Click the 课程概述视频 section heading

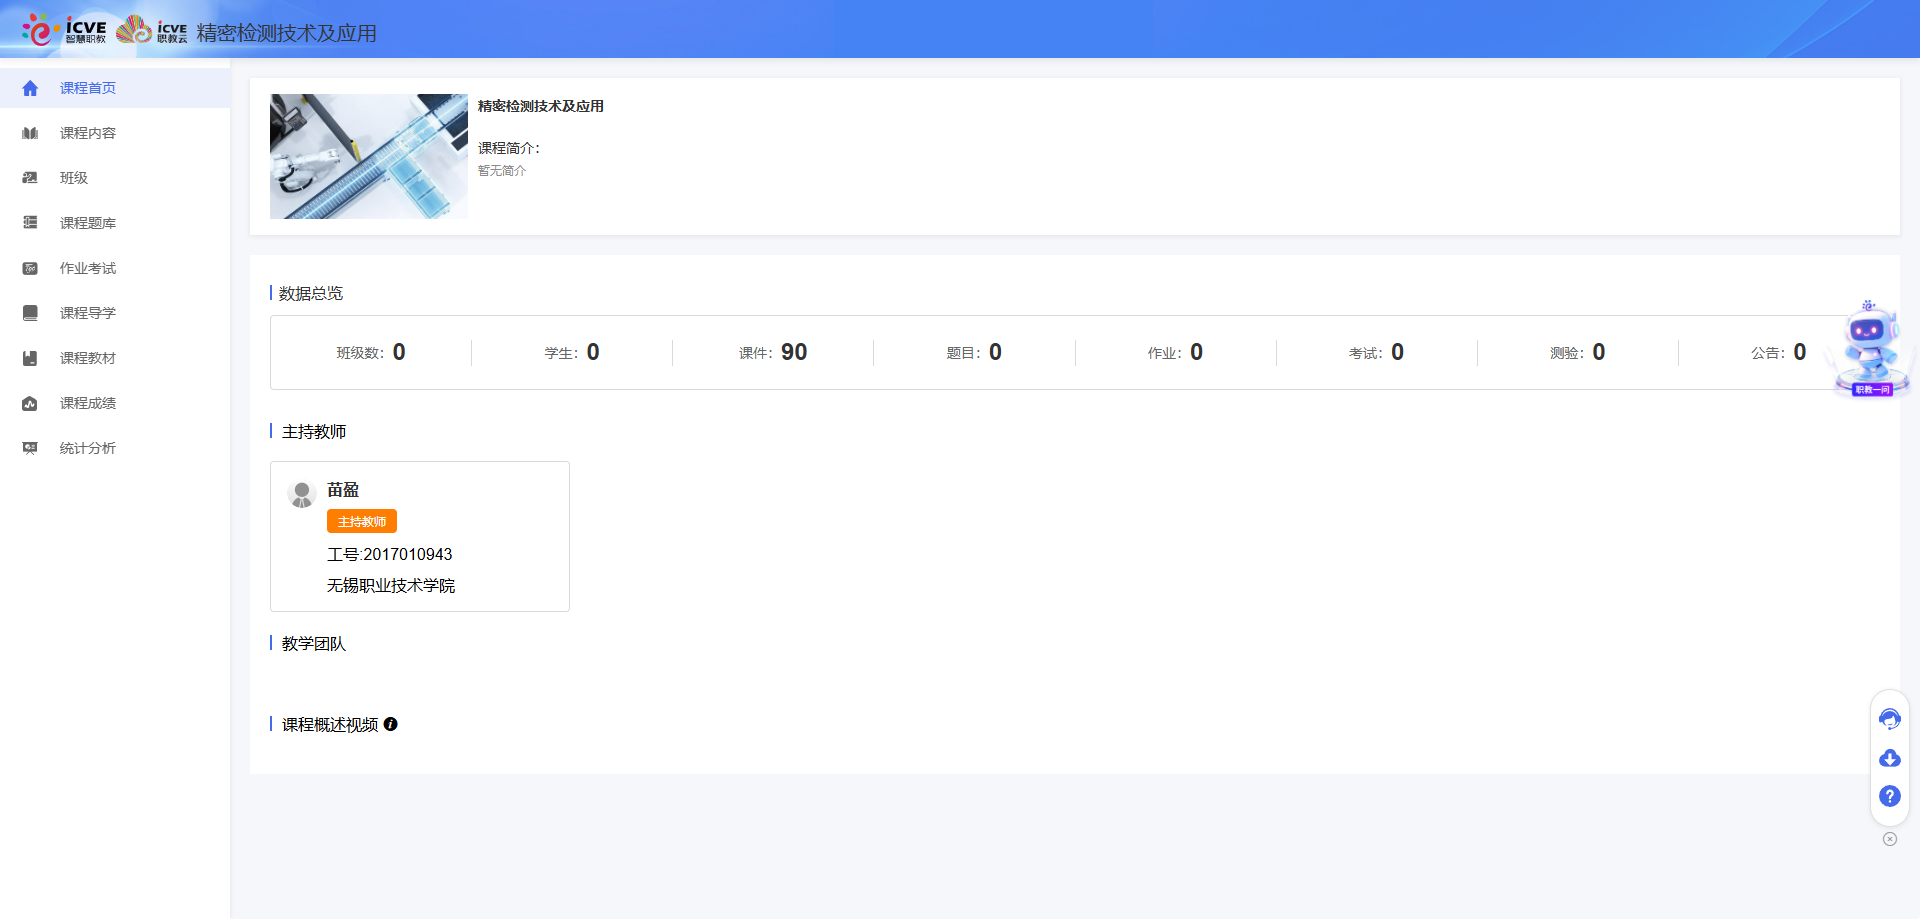tap(330, 724)
